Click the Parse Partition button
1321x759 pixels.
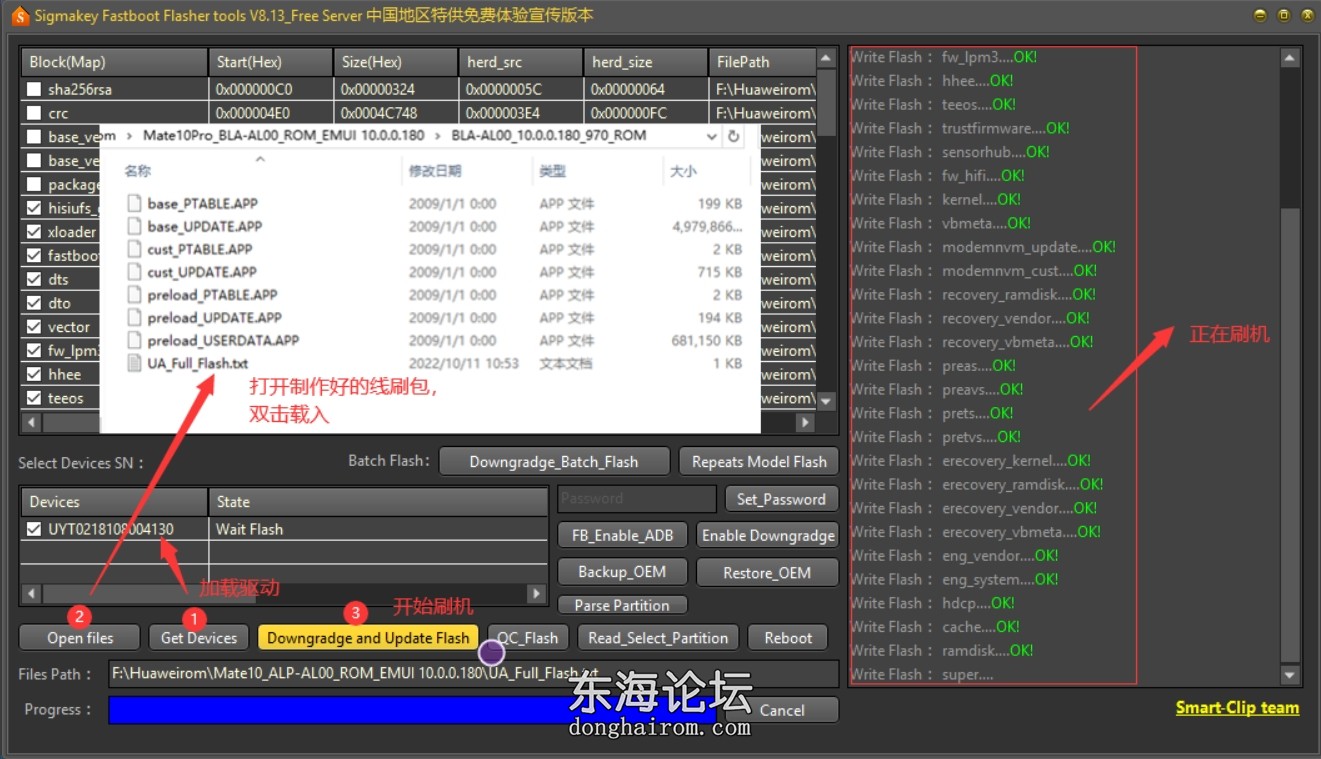tap(622, 605)
